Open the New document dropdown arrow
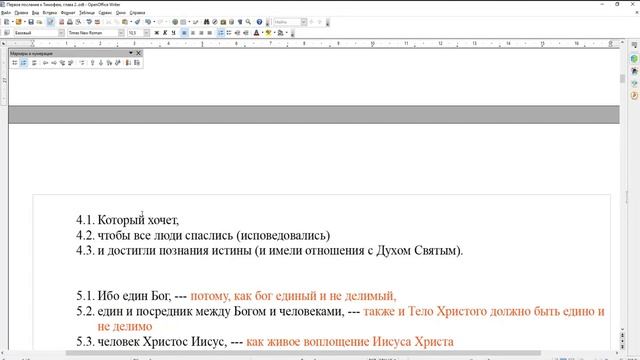The height and width of the screenshot is (360, 640). pos(12,22)
